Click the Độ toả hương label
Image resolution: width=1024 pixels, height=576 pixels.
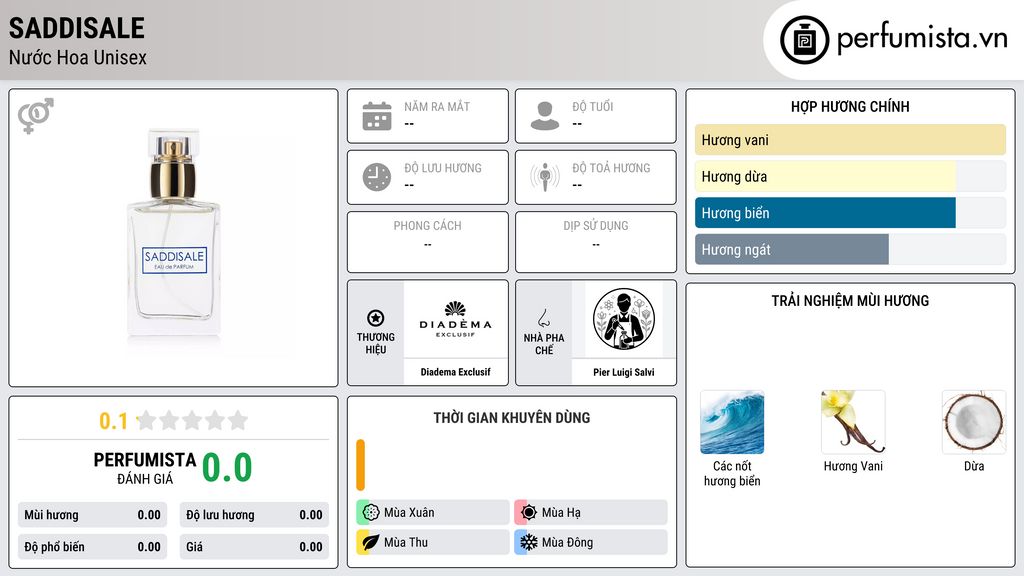coord(611,168)
